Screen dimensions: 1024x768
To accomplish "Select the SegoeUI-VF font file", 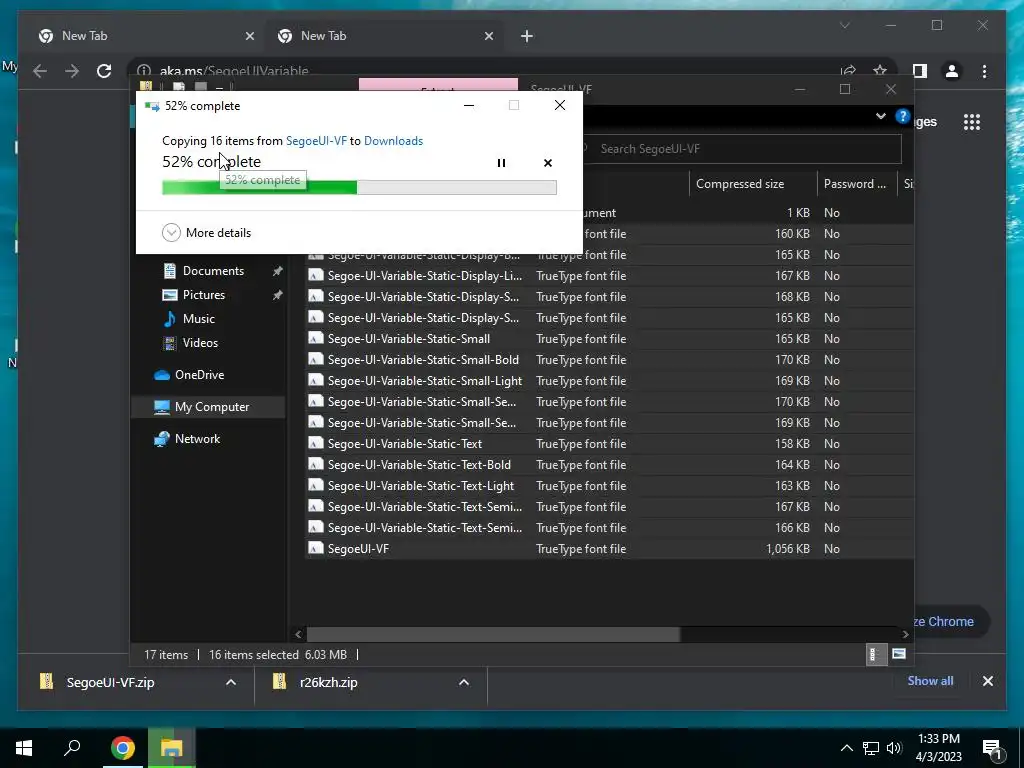I will point(358,549).
